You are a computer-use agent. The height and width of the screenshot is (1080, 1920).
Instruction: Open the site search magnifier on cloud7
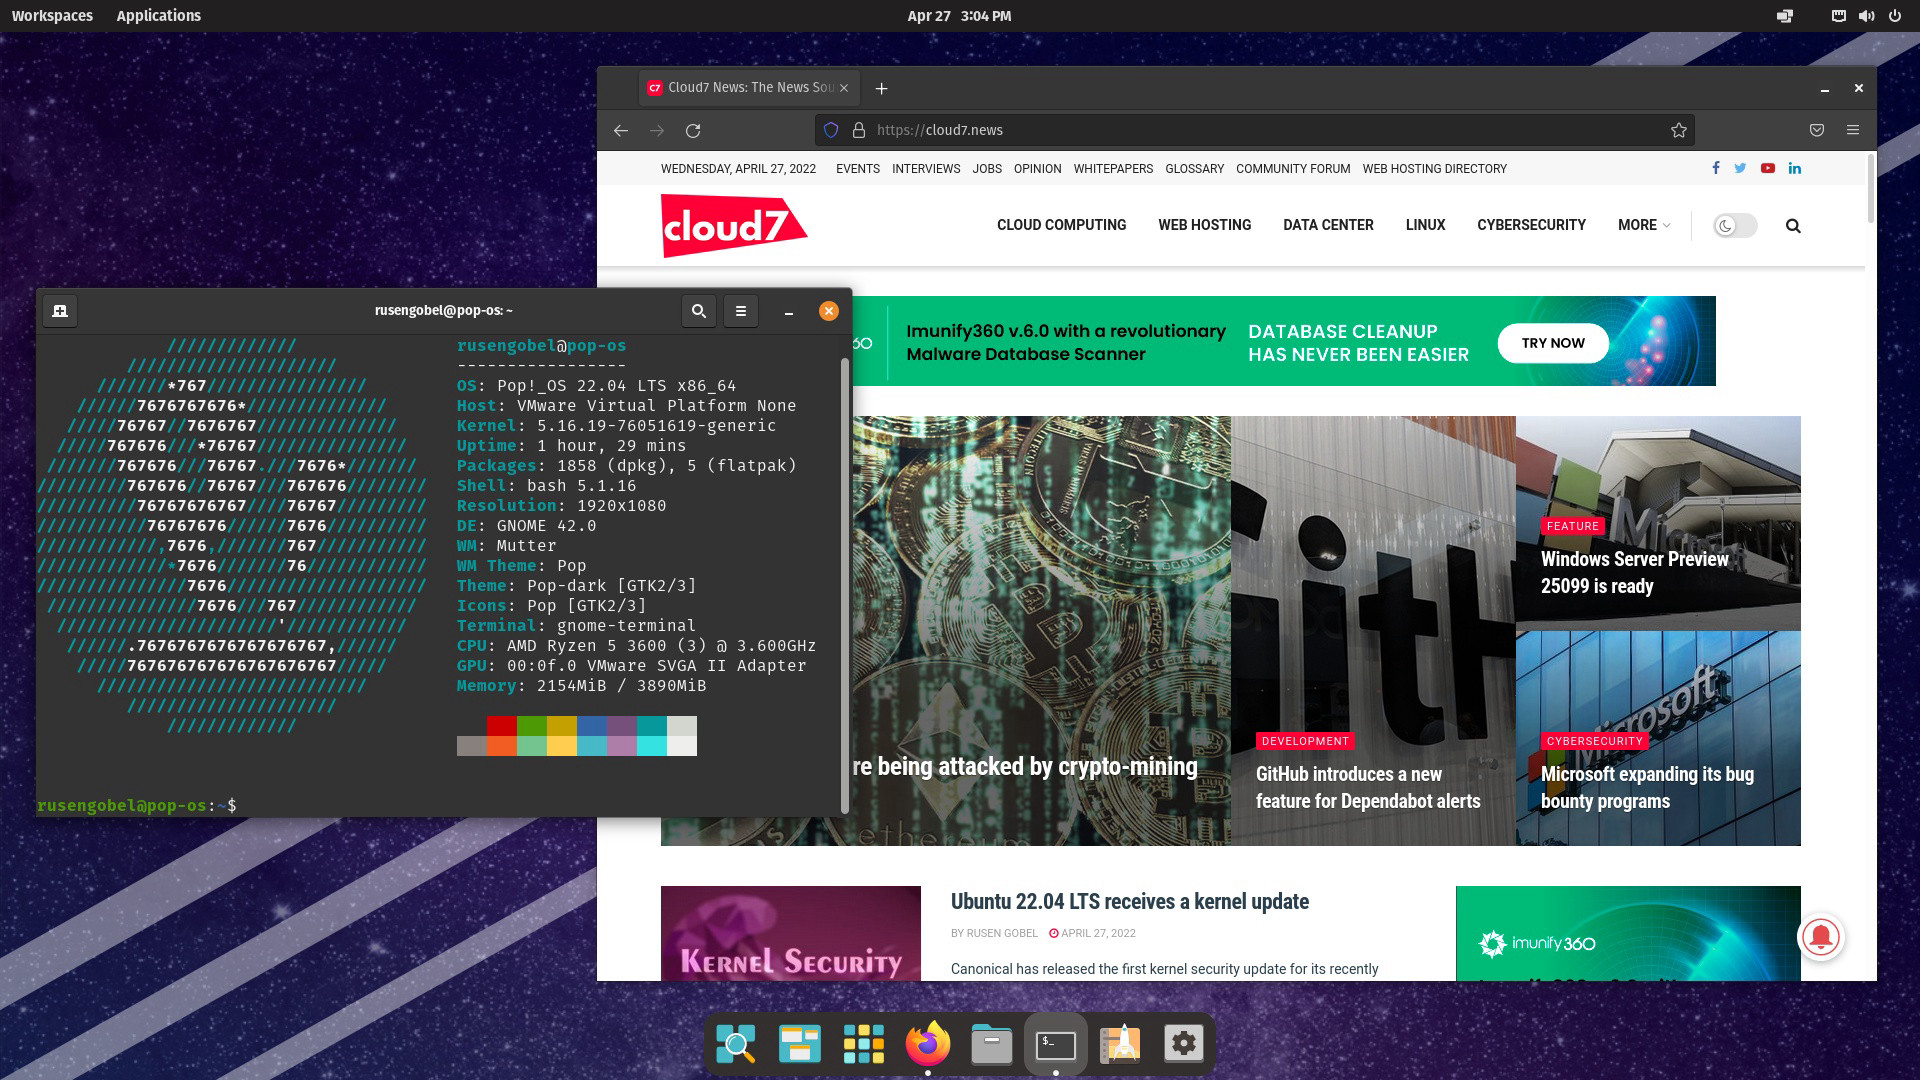pos(1793,226)
